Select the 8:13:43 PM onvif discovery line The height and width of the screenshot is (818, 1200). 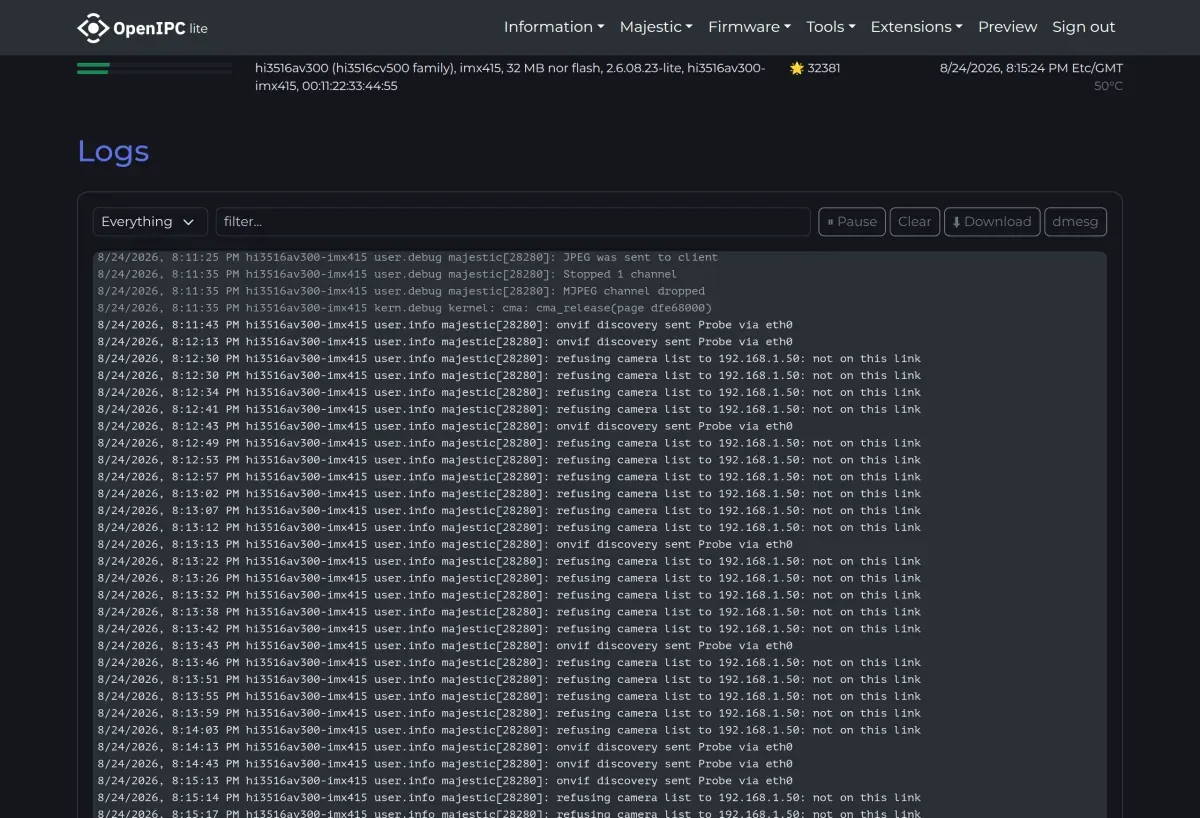[445, 645]
